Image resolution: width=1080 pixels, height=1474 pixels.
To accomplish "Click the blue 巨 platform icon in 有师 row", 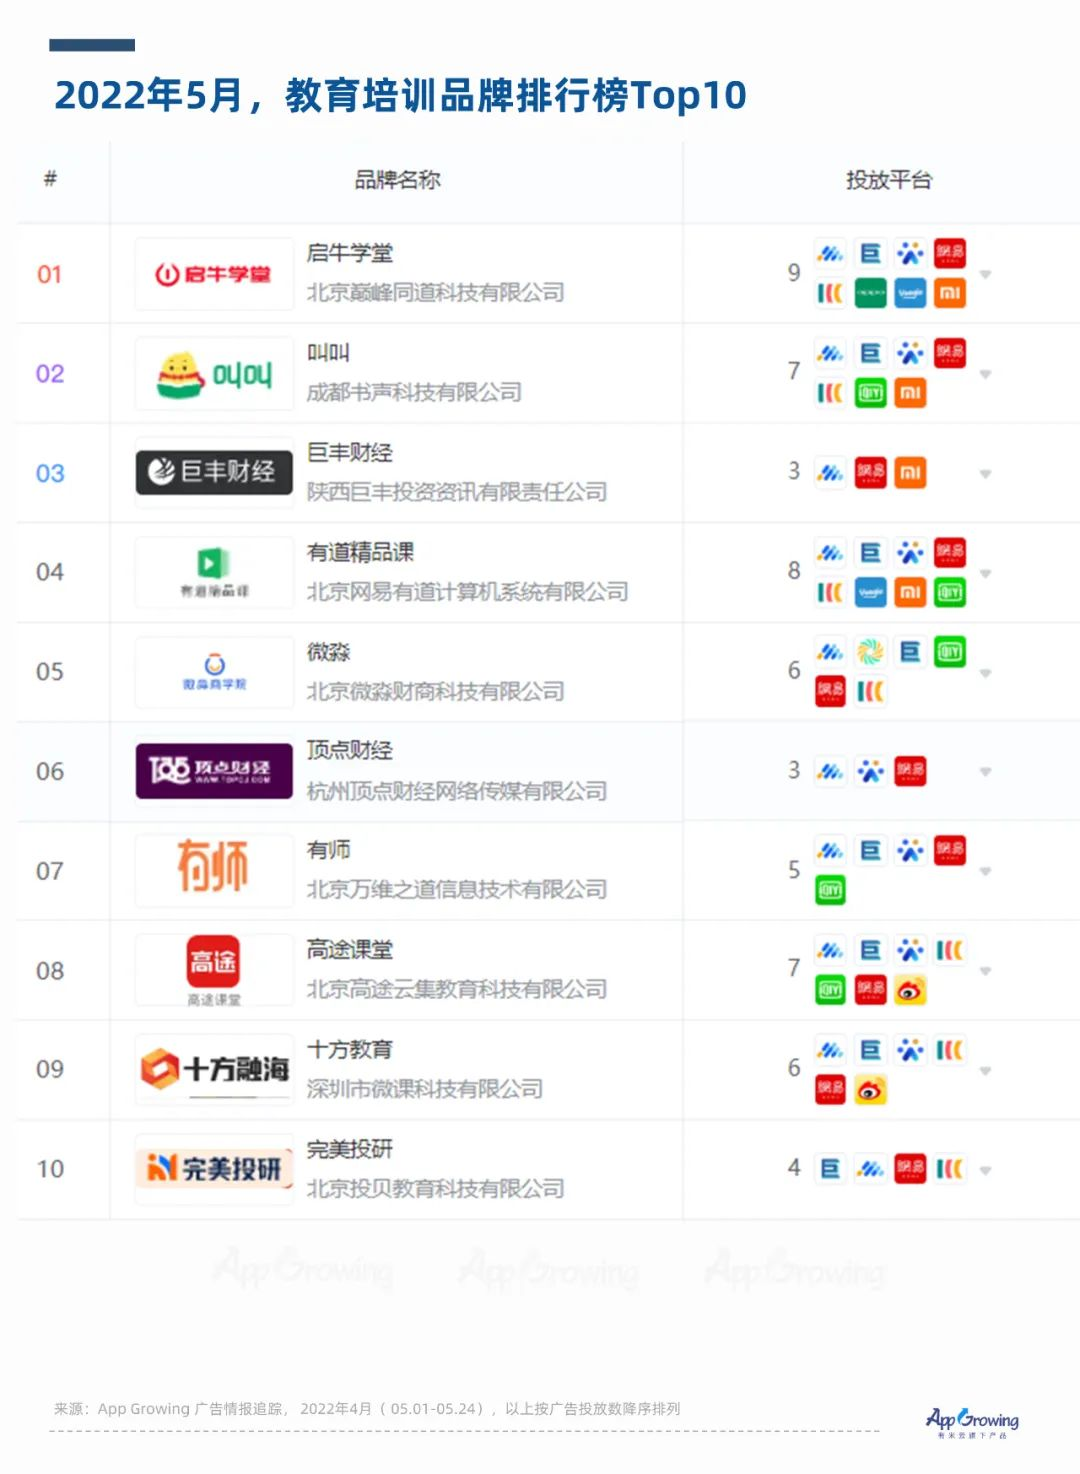I will tap(870, 851).
